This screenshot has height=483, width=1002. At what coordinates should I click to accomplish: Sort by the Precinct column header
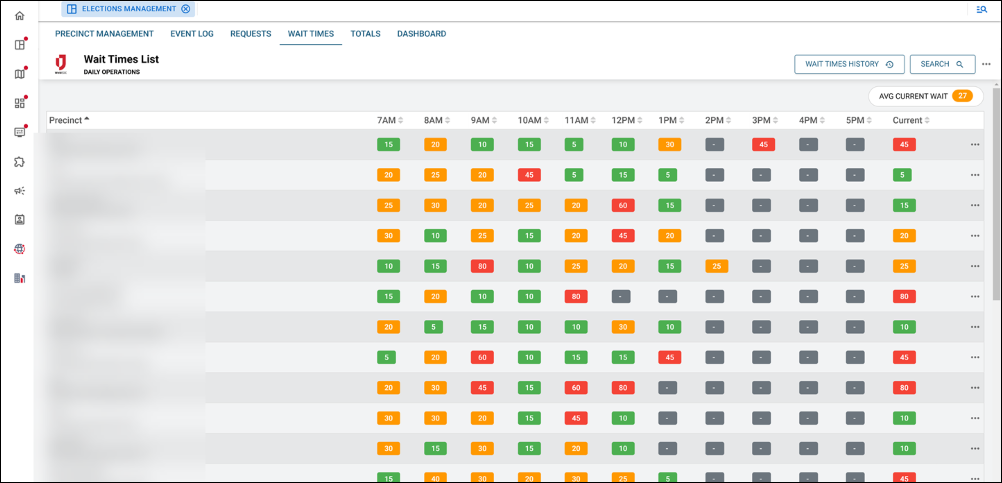click(x=69, y=120)
